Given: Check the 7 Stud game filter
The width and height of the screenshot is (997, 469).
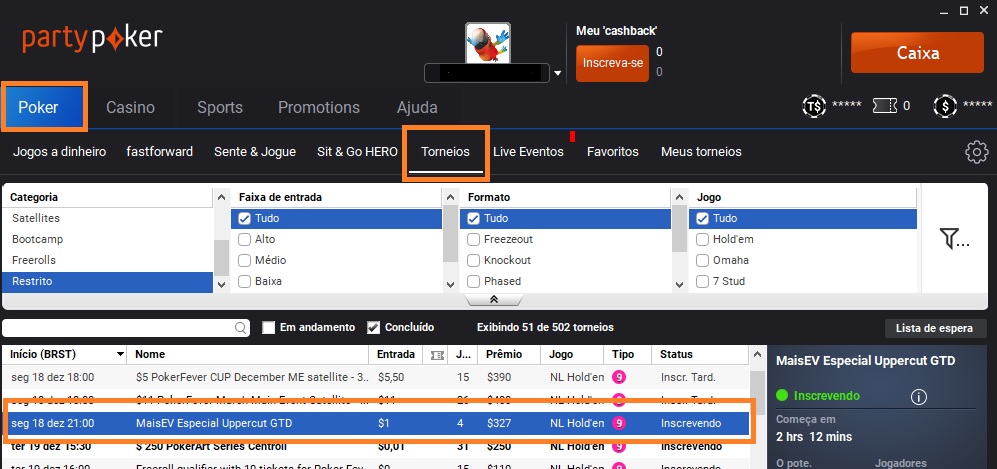Looking at the screenshot, I should coord(702,281).
